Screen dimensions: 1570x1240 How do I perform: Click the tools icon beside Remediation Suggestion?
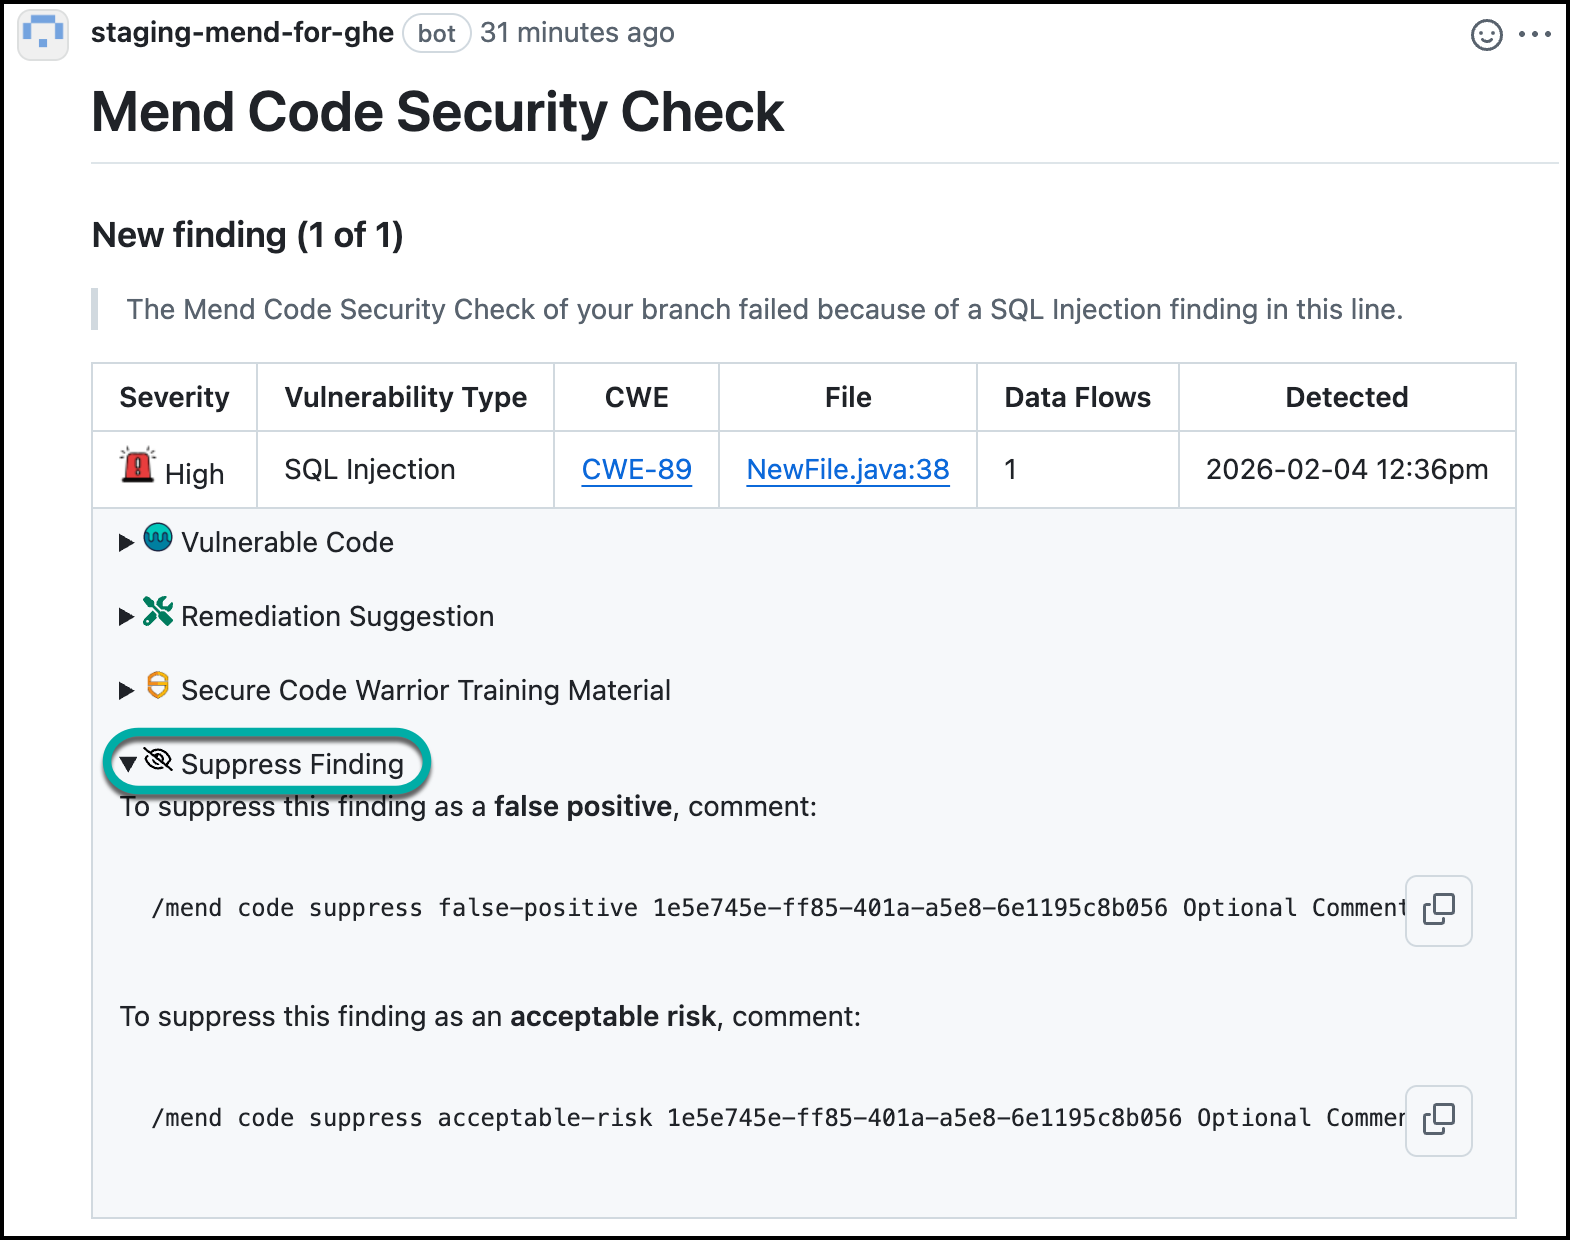coord(158,611)
